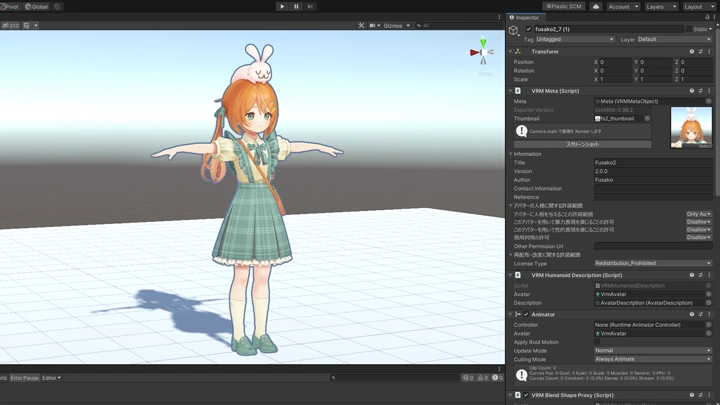Open the Layout dropdown
Image resolution: width=720 pixels, height=405 pixels.
coord(699,6)
